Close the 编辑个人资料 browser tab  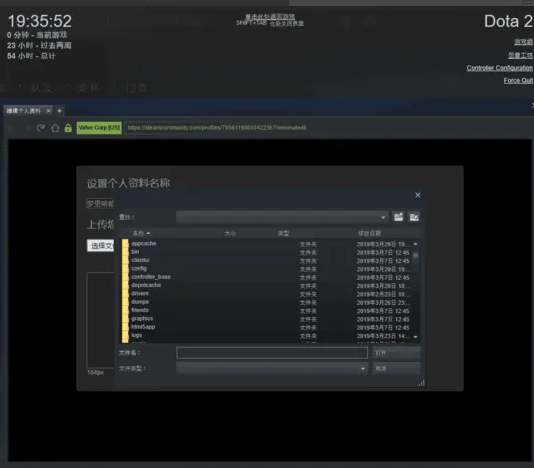pos(48,111)
